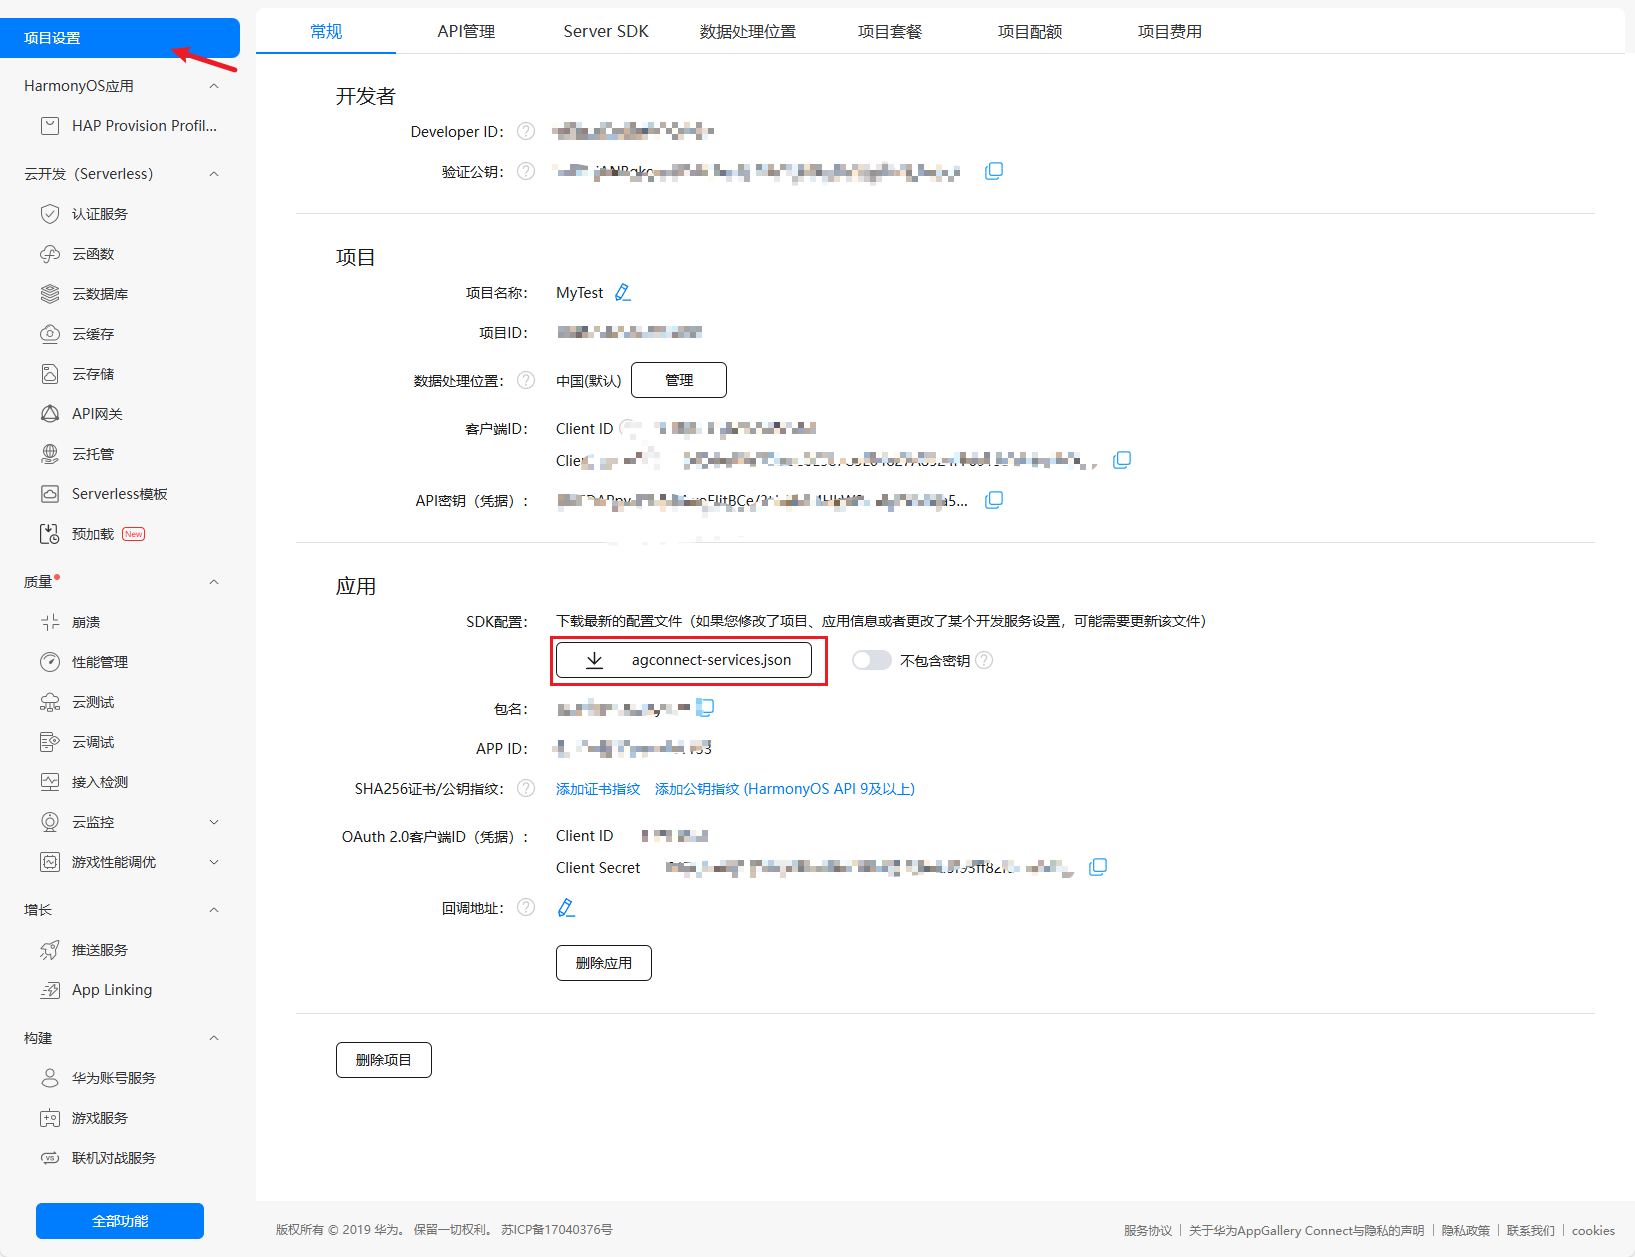Open the Server SDK tab
This screenshot has width=1635, height=1257.
[x=605, y=31]
